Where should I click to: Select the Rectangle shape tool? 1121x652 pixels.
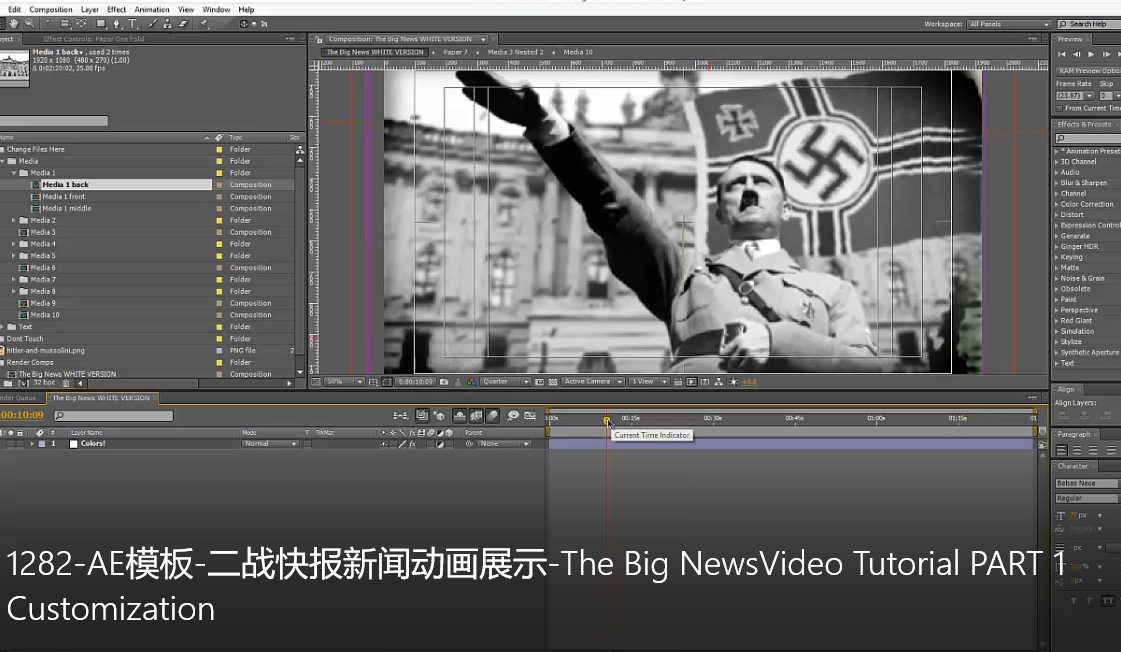click(x=101, y=24)
